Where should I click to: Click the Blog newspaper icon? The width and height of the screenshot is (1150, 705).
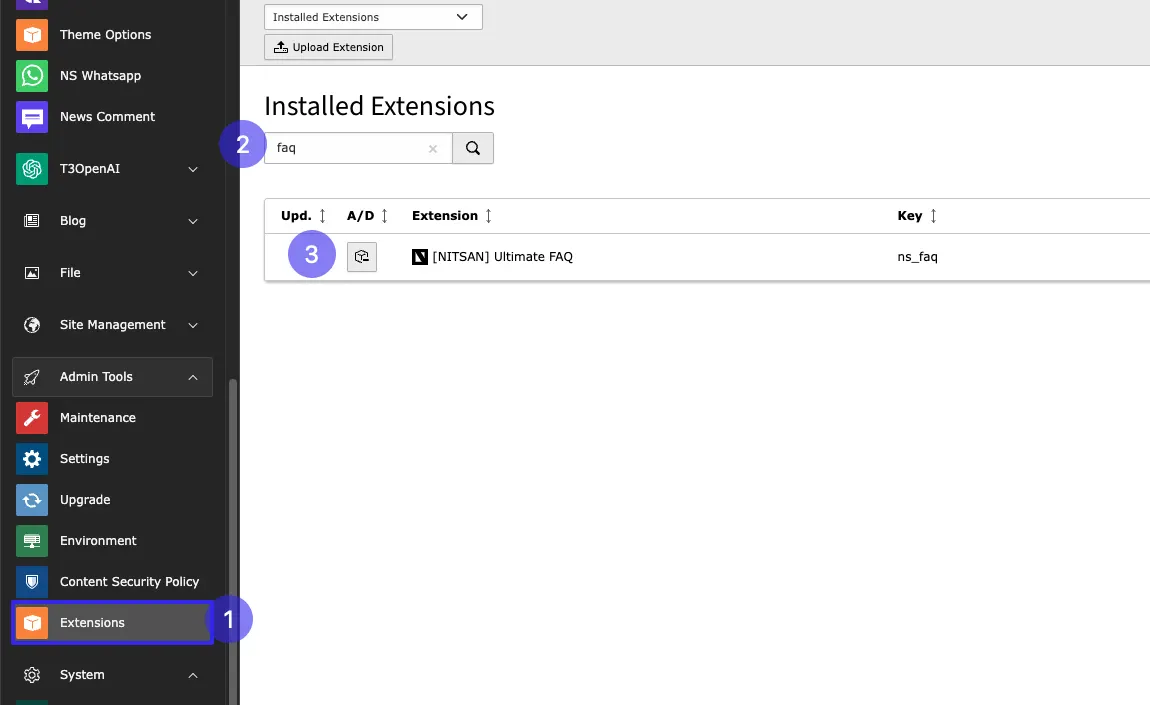tap(32, 221)
